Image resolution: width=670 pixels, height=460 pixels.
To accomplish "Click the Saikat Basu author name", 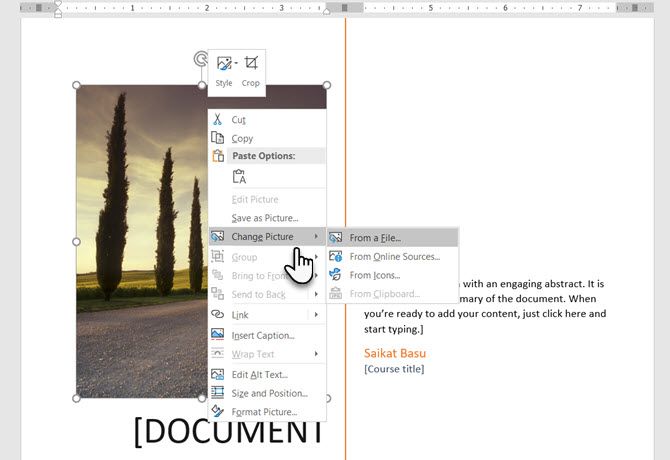I will coord(395,353).
